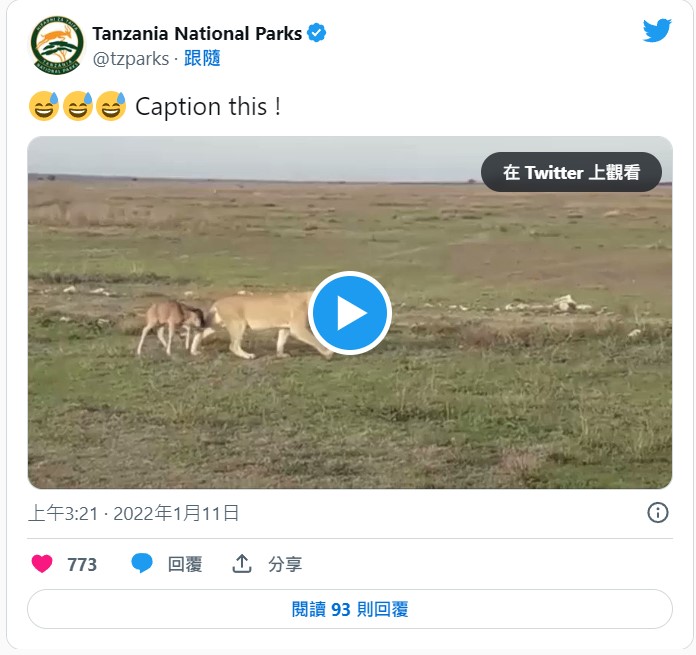Image resolution: width=696 pixels, height=655 pixels.
Task: Open the Tanzania National Parks profile picture
Action: pyautogui.click(x=57, y=46)
